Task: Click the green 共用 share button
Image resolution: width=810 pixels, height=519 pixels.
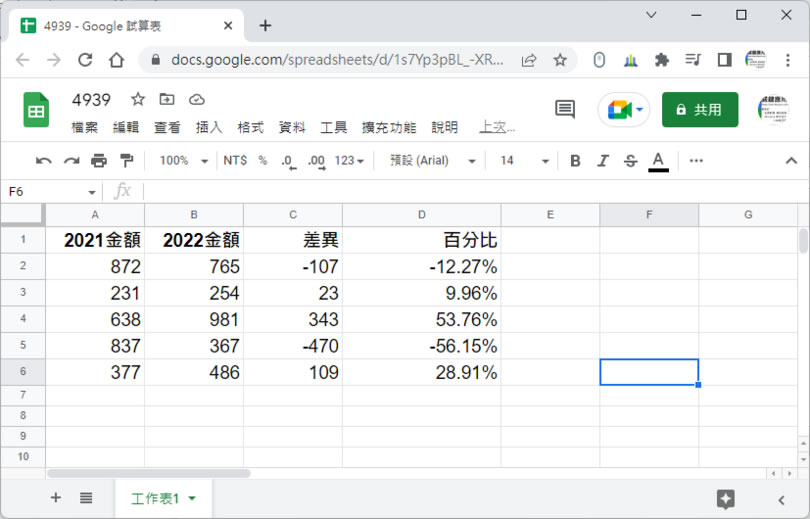Action: point(700,110)
